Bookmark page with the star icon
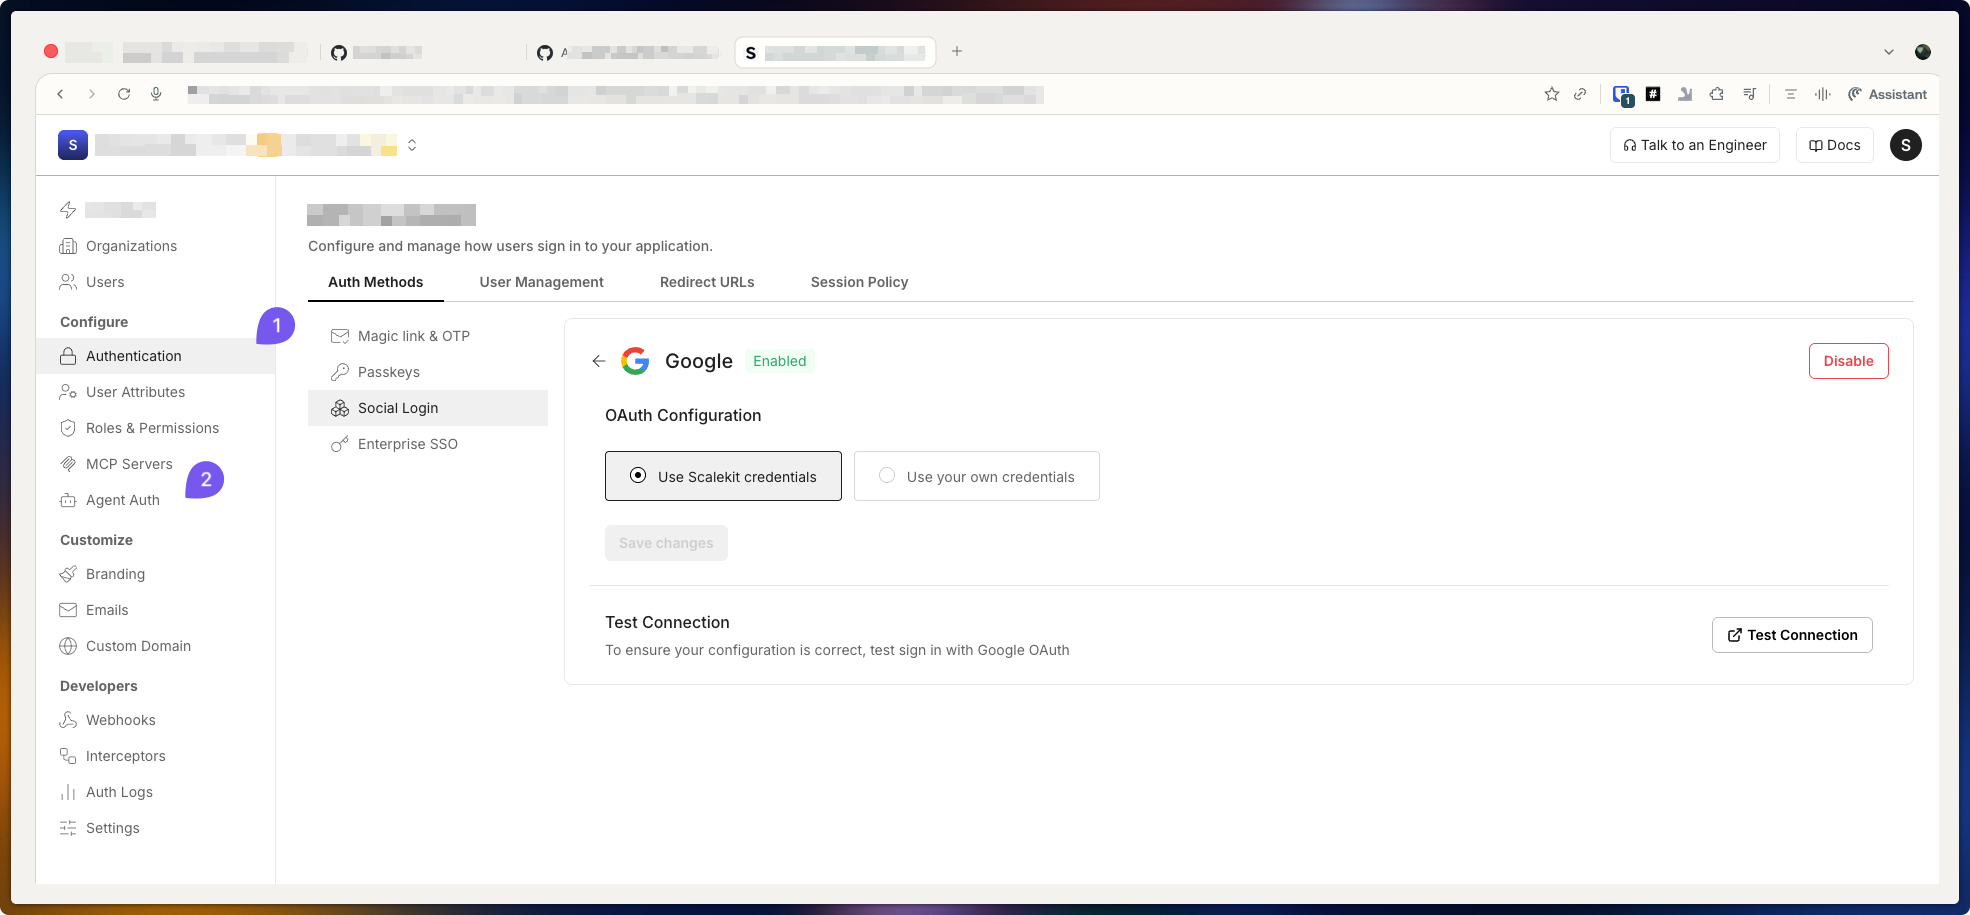The height and width of the screenshot is (915, 1970). [1551, 94]
